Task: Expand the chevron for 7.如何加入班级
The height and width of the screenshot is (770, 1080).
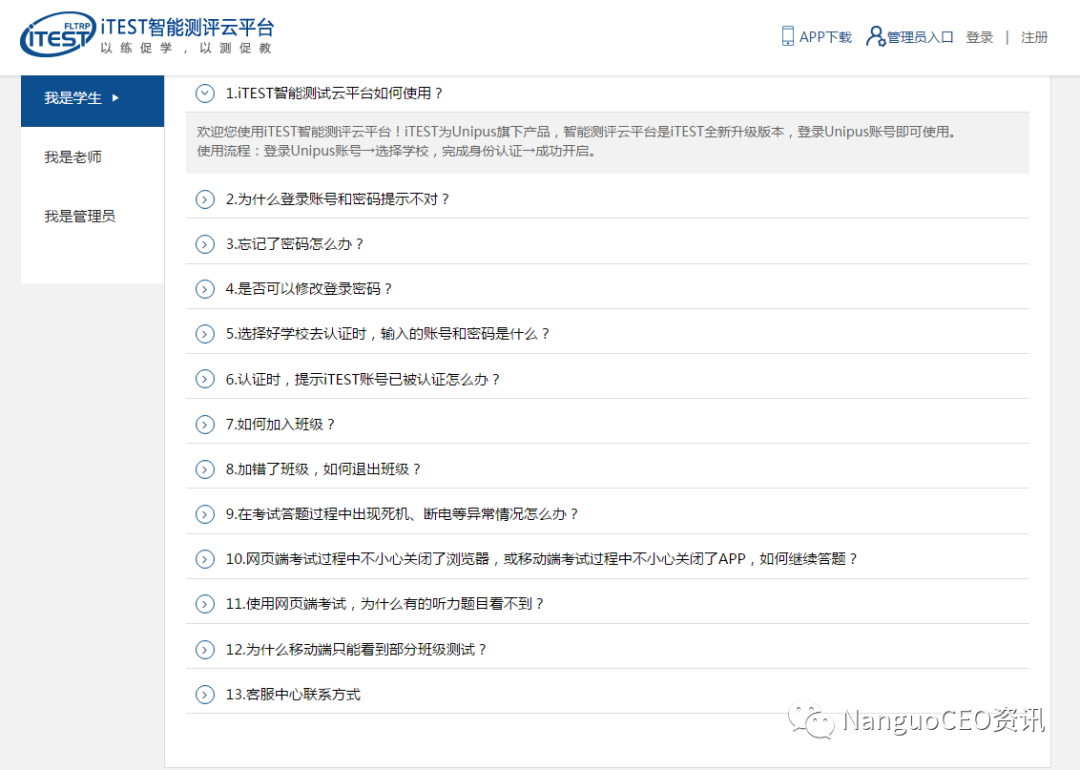Action: [205, 424]
